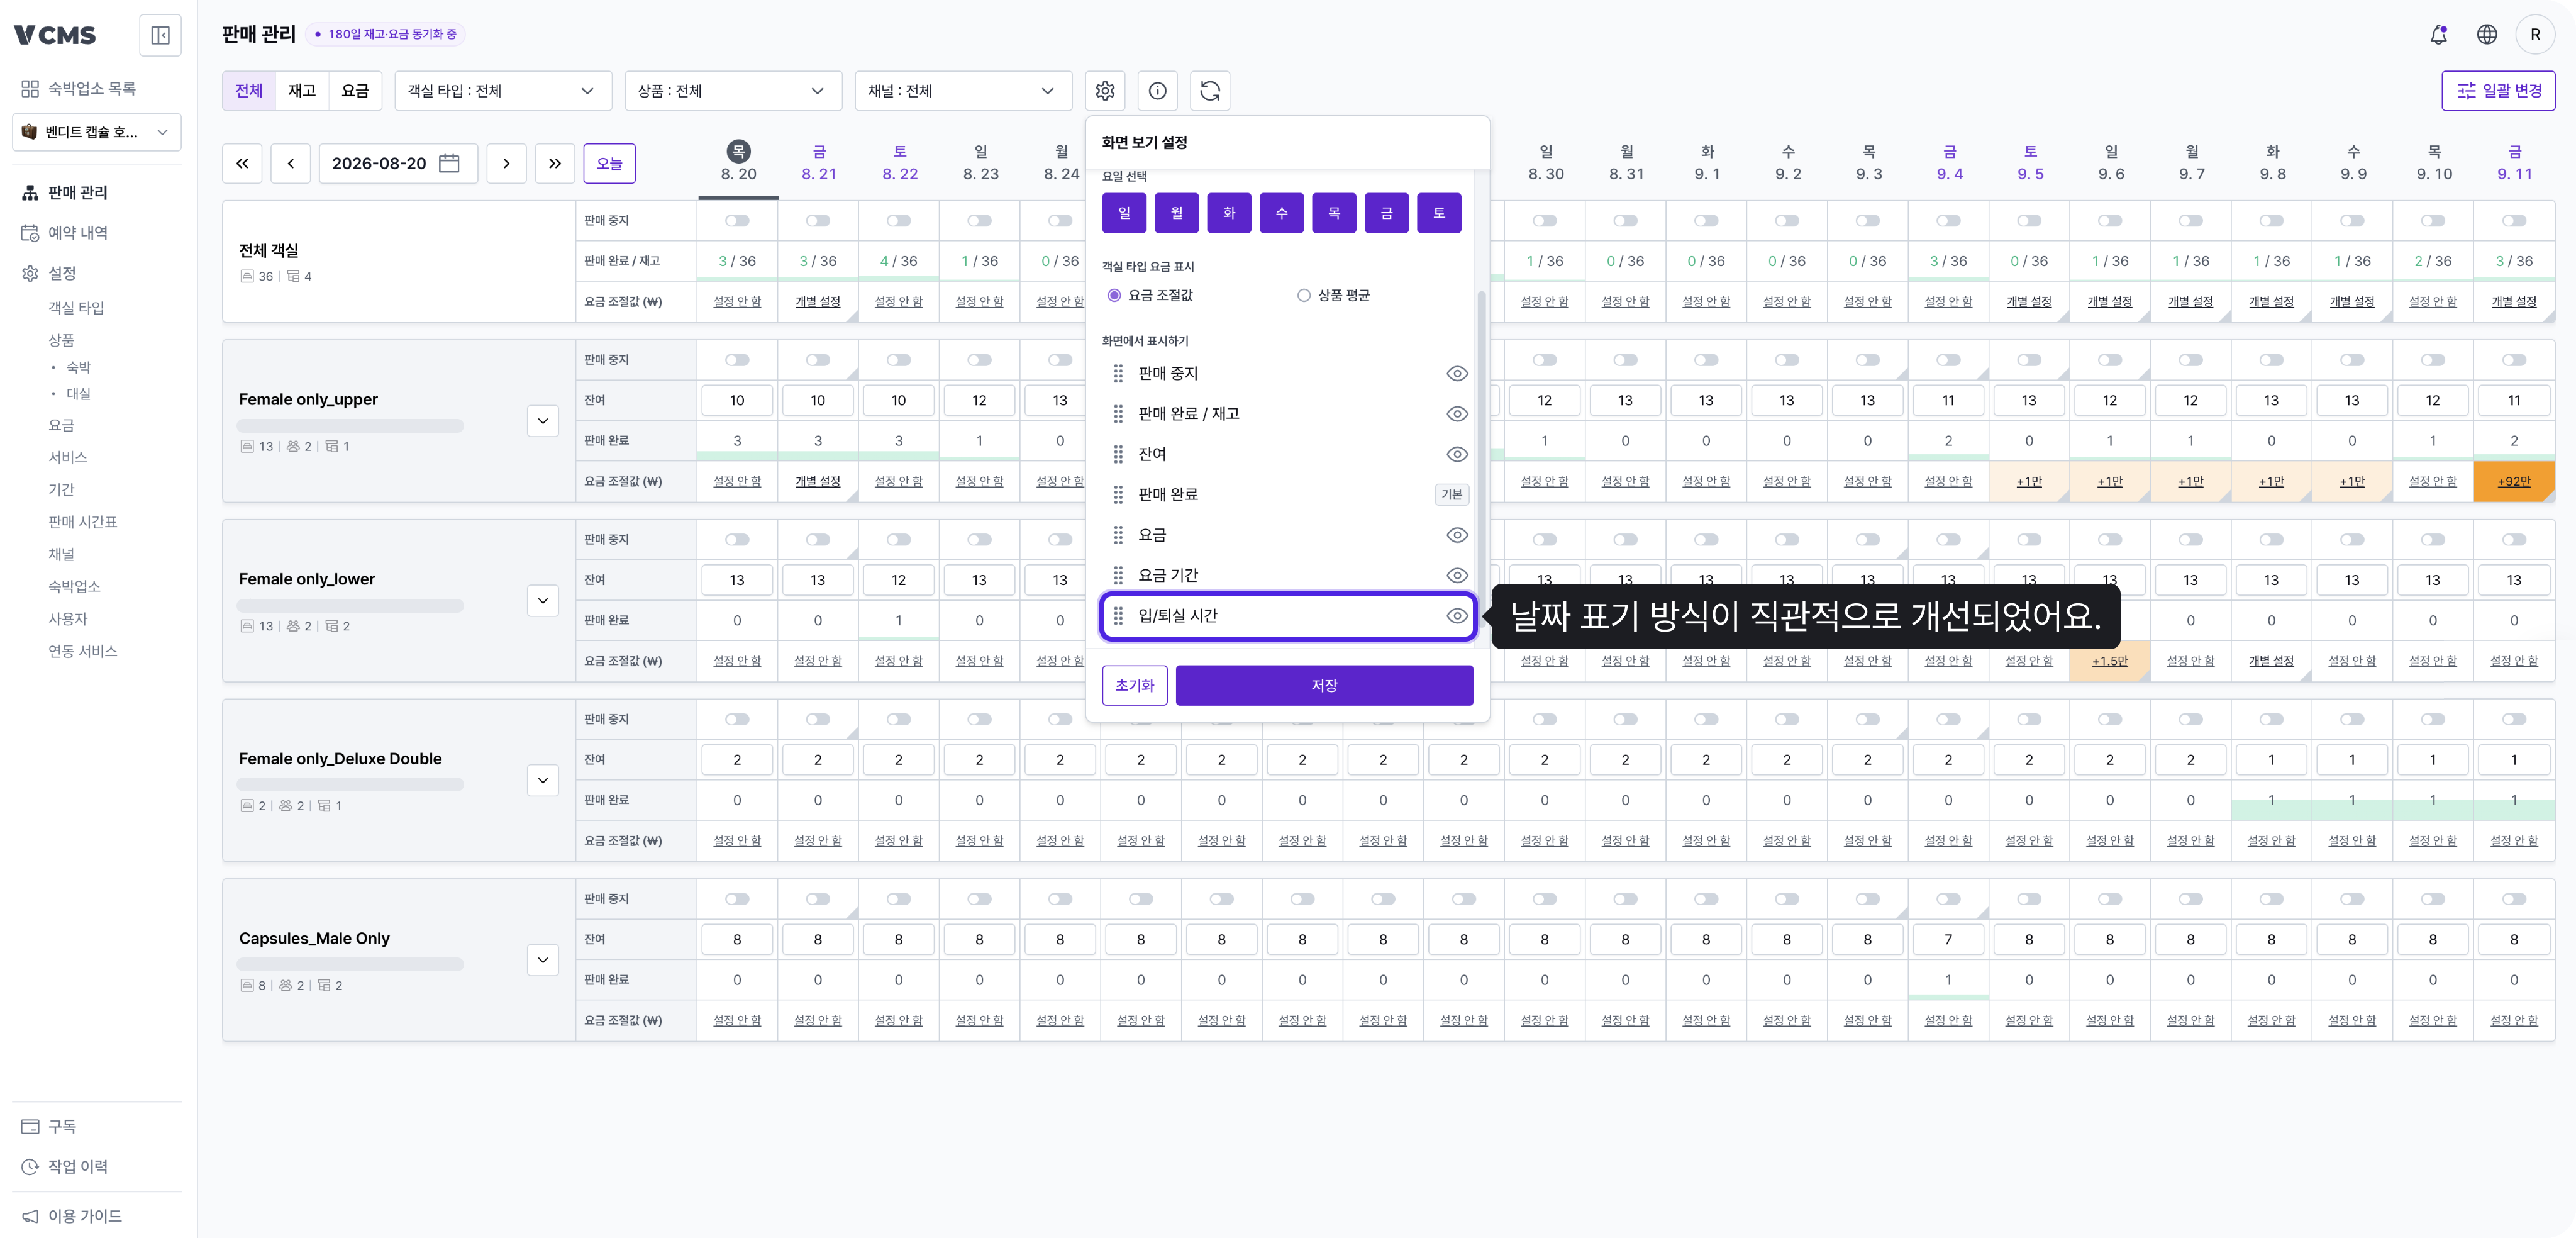Toggle visibility of the 요금 기간 row
This screenshot has height=1238, width=2576.
(1457, 575)
